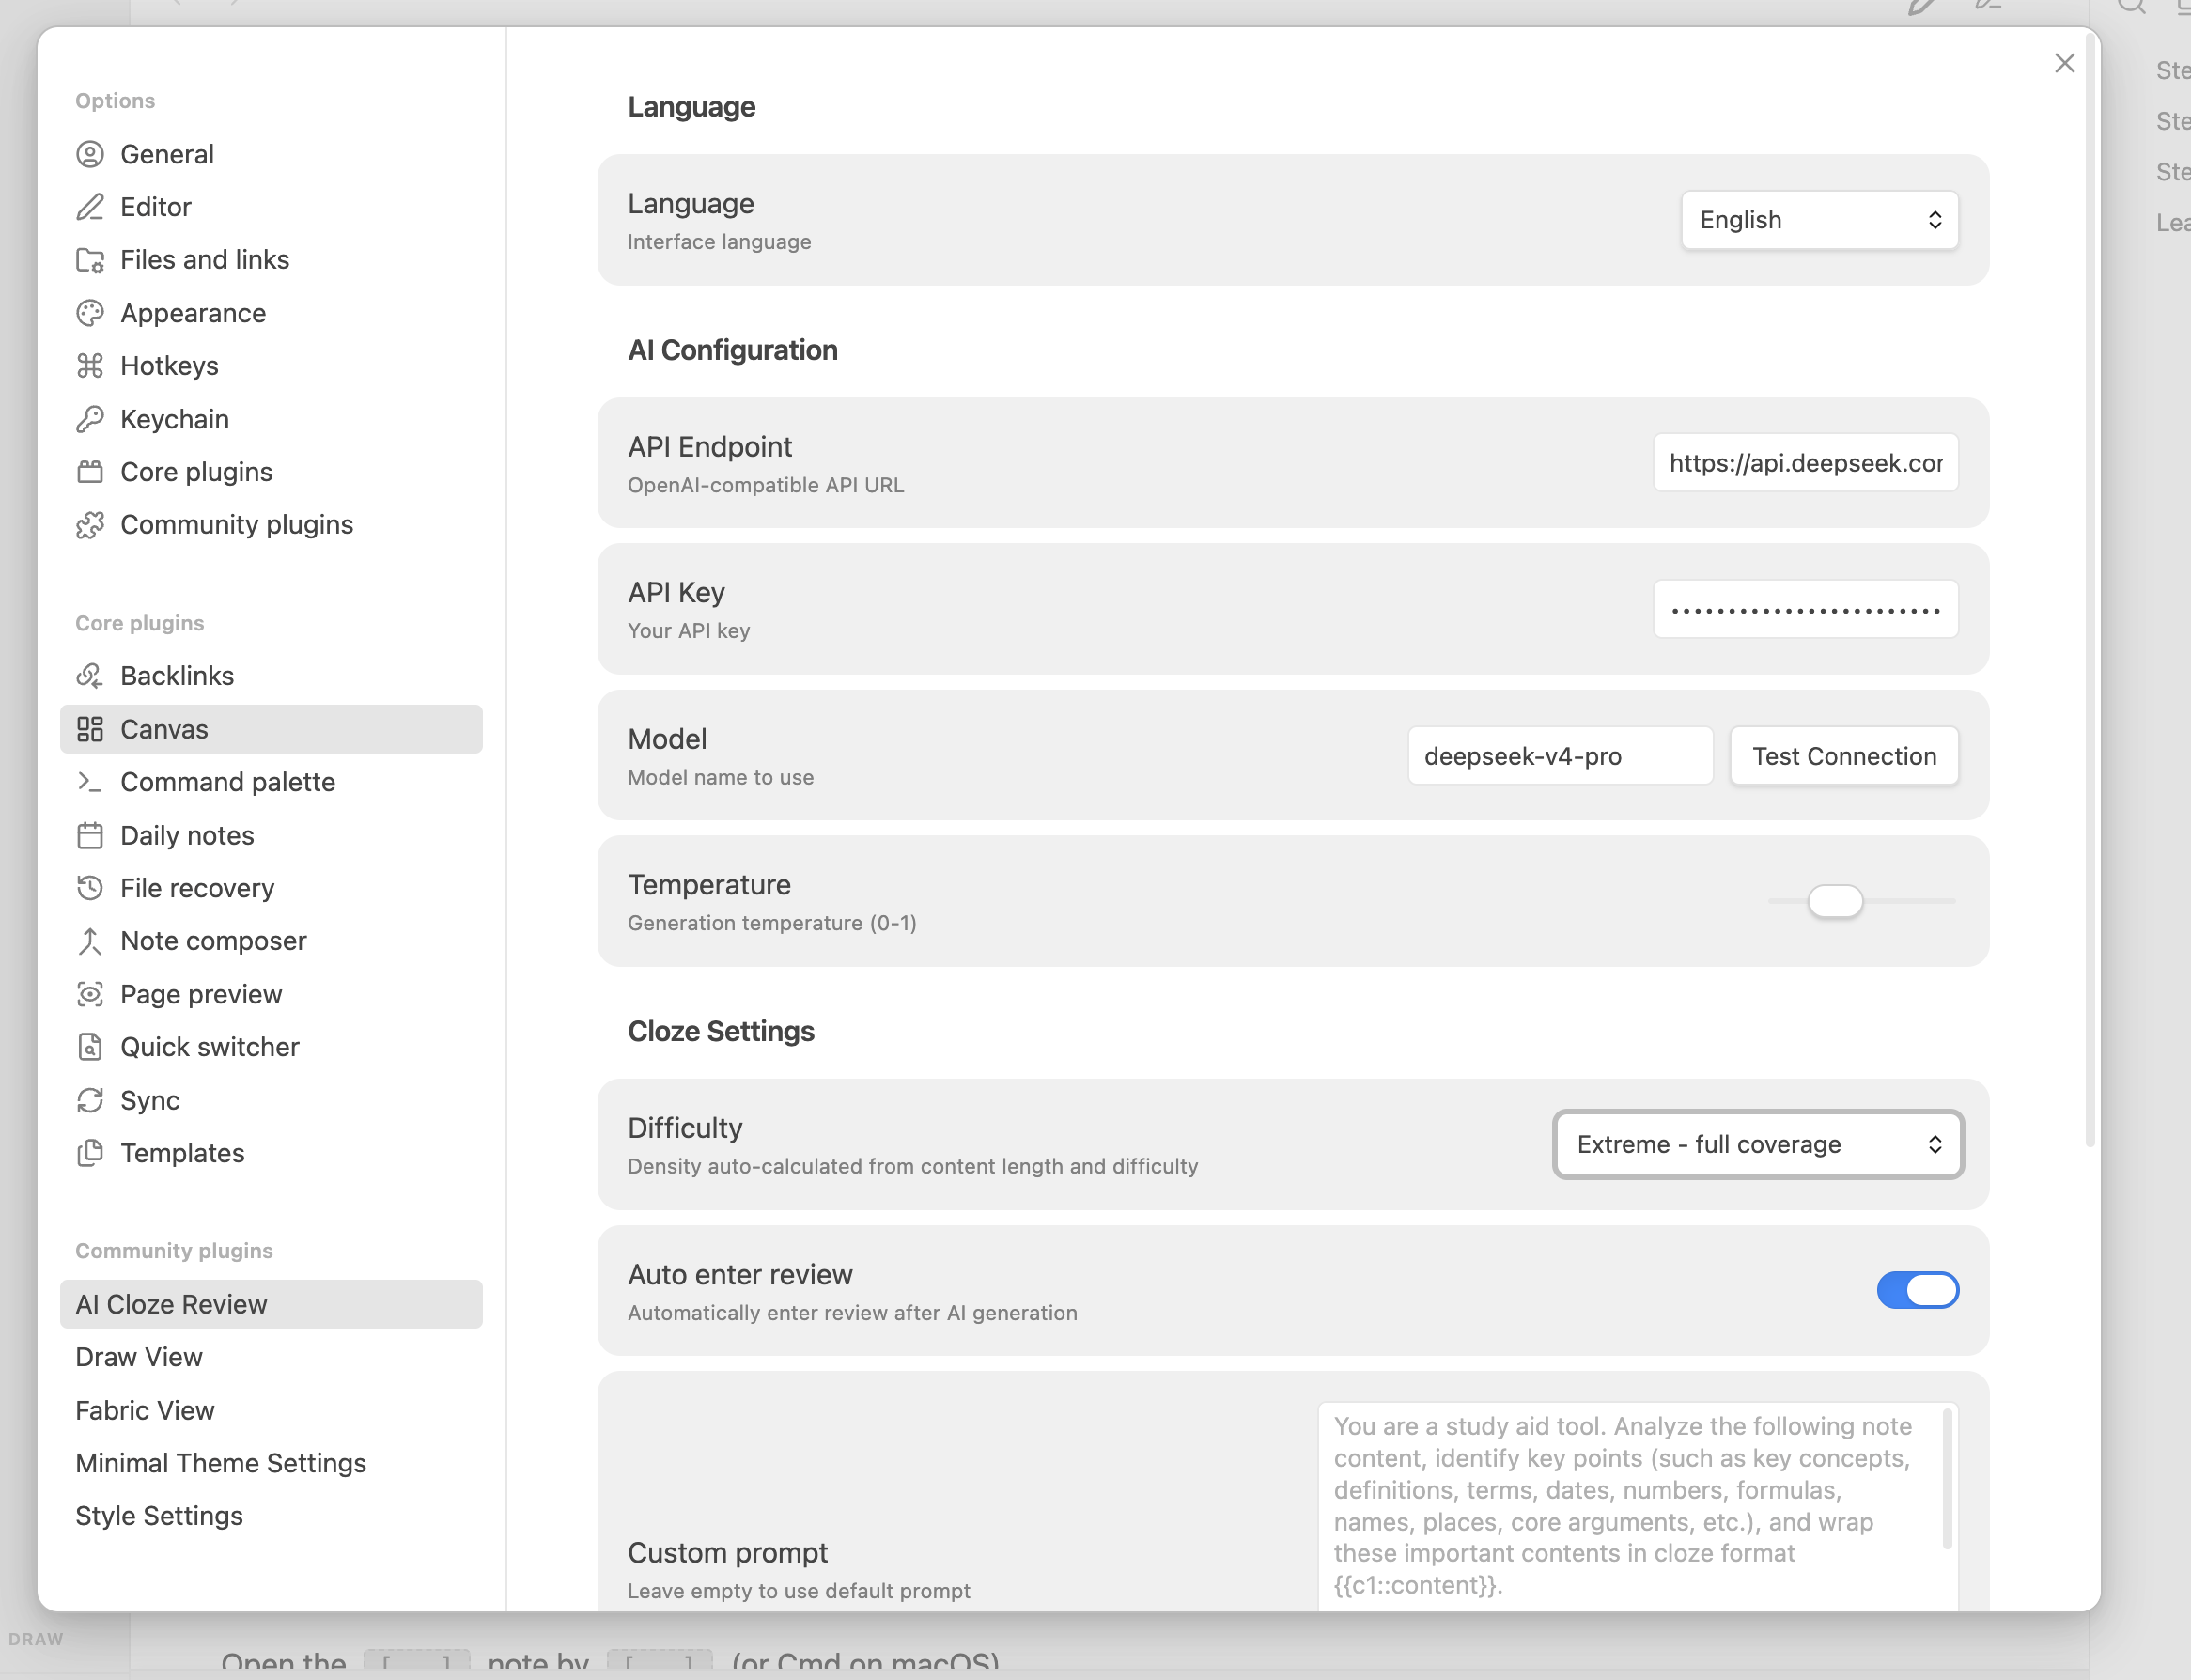The width and height of the screenshot is (2191, 1680).
Task: Click the API Endpoint URL field
Action: tap(1805, 463)
